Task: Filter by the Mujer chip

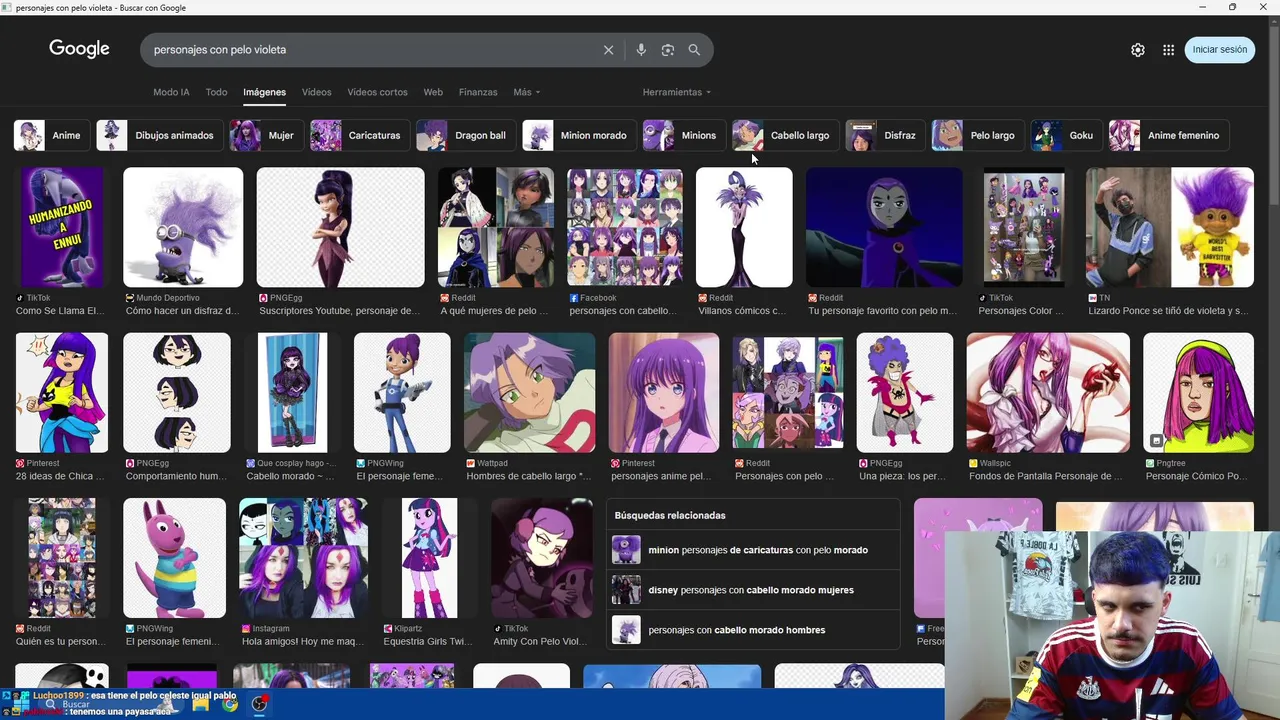Action: click(x=266, y=135)
